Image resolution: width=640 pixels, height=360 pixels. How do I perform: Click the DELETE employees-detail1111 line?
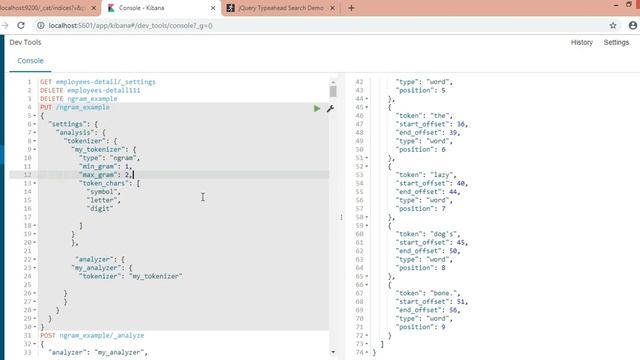(x=90, y=90)
